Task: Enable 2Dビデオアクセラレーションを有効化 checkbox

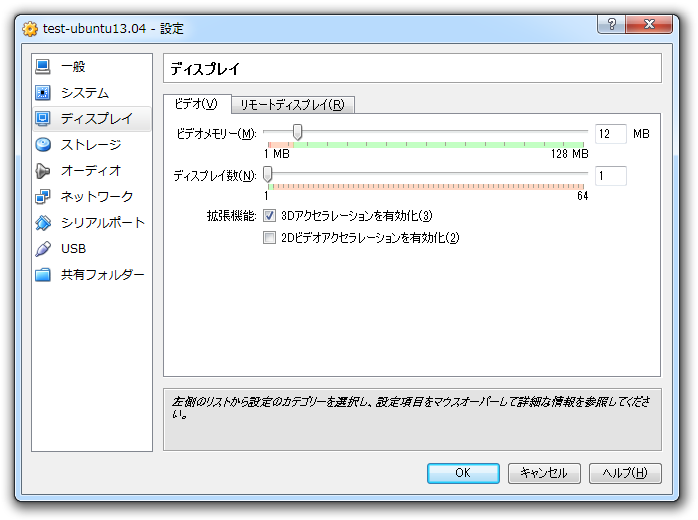Action: [269, 237]
